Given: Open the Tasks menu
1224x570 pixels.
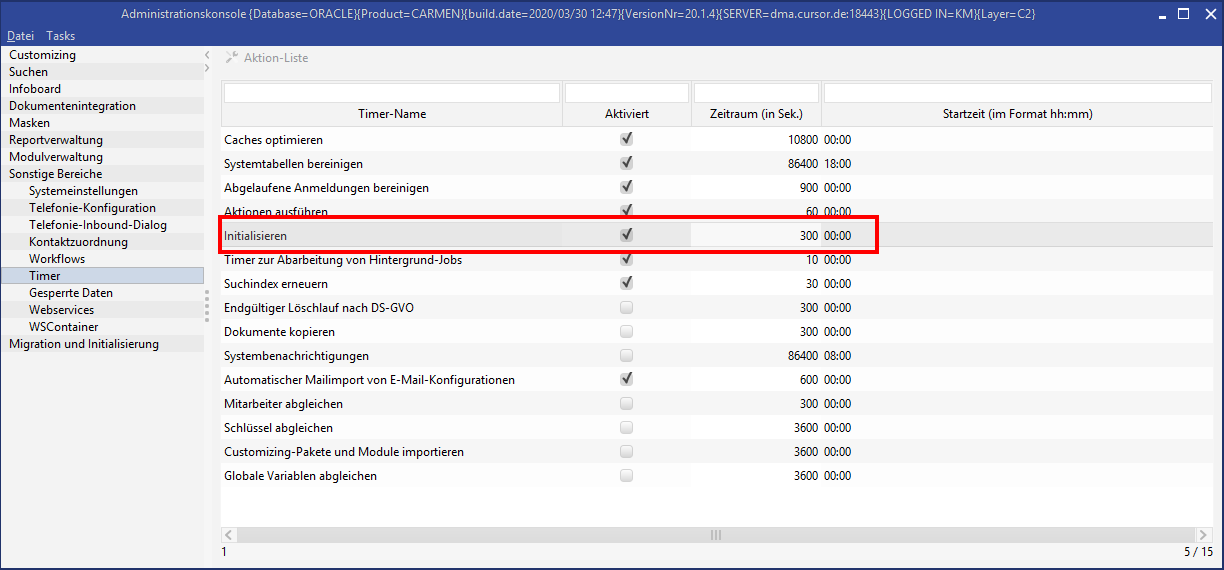Looking at the screenshot, I should pyautogui.click(x=60, y=36).
